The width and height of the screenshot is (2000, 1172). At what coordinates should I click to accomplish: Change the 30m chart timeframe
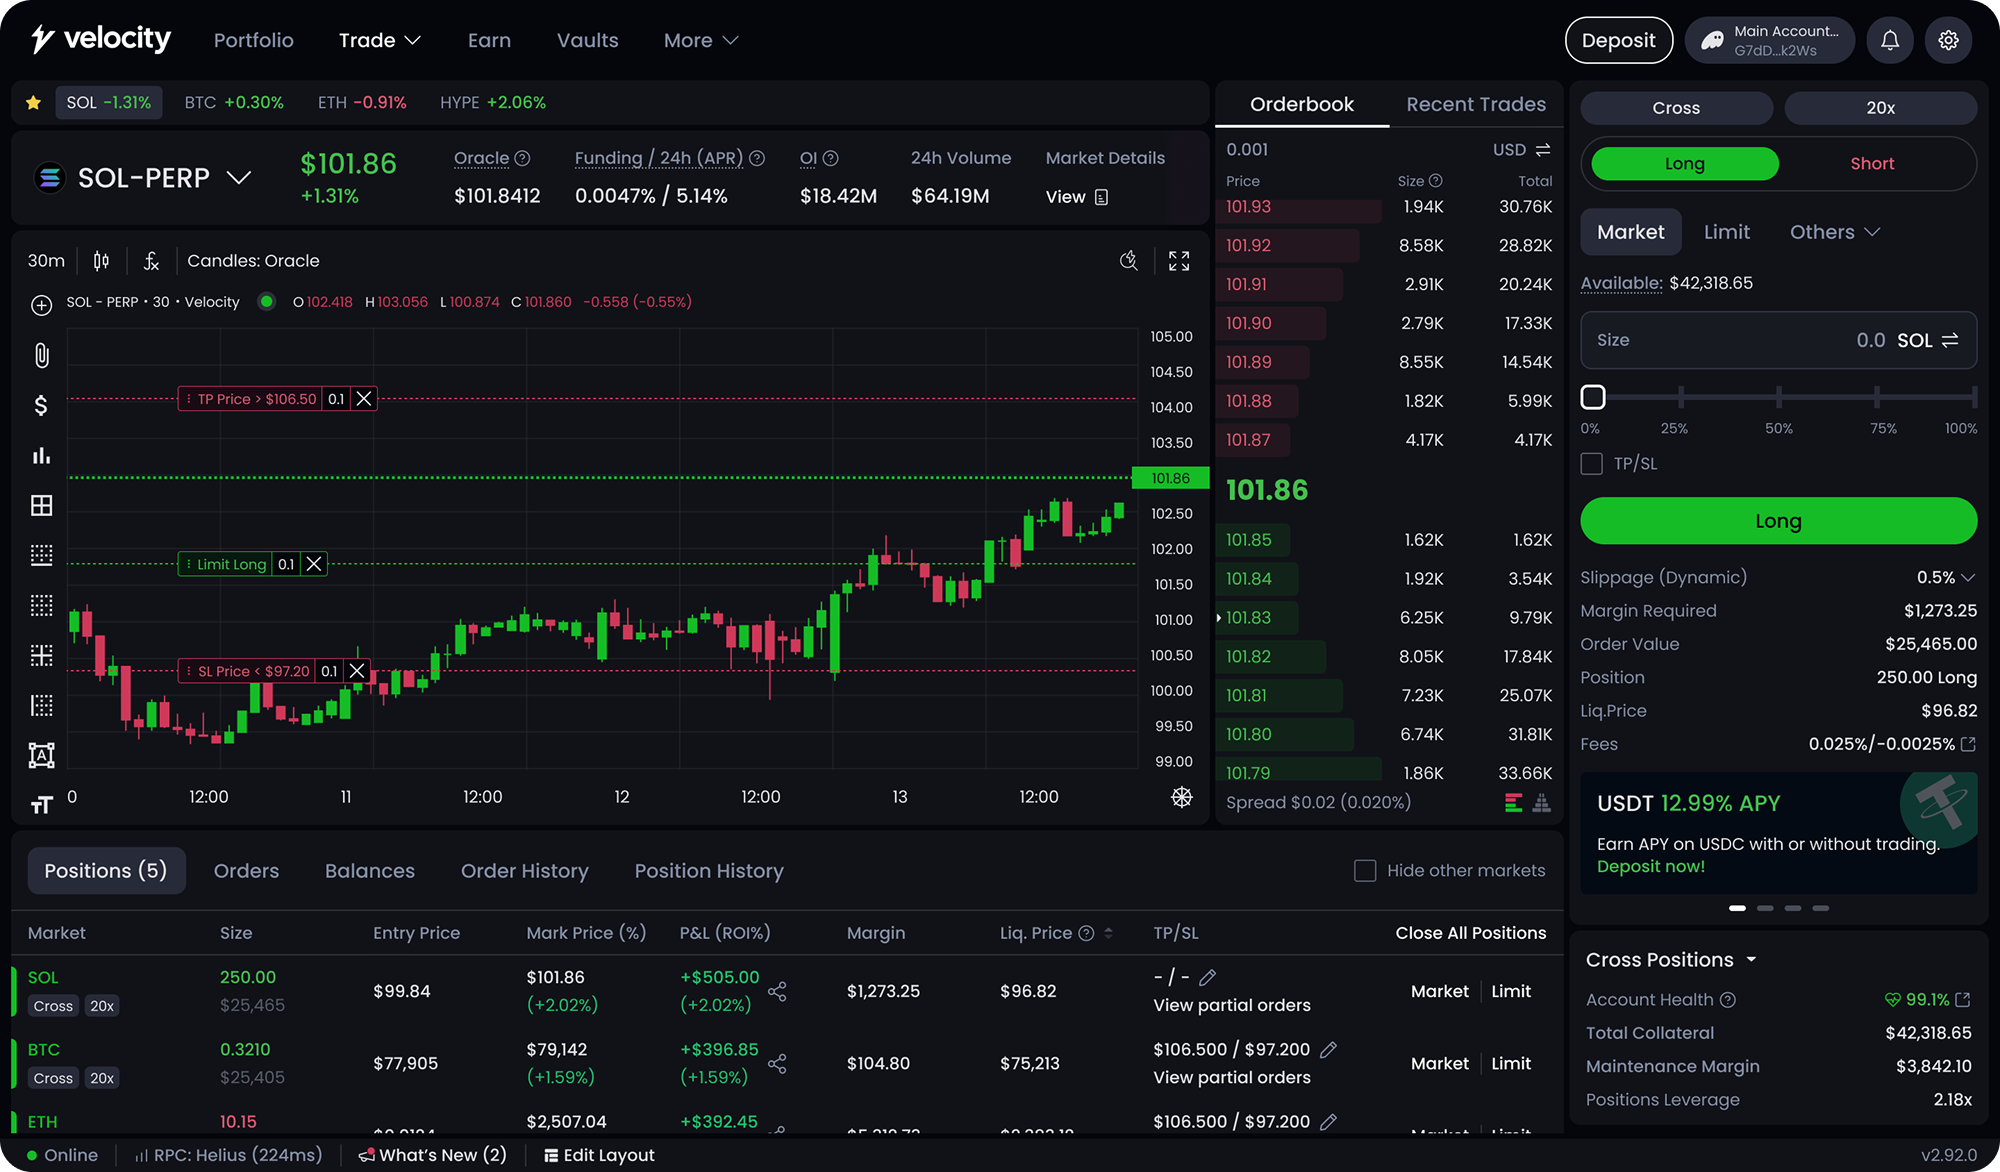(46, 261)
